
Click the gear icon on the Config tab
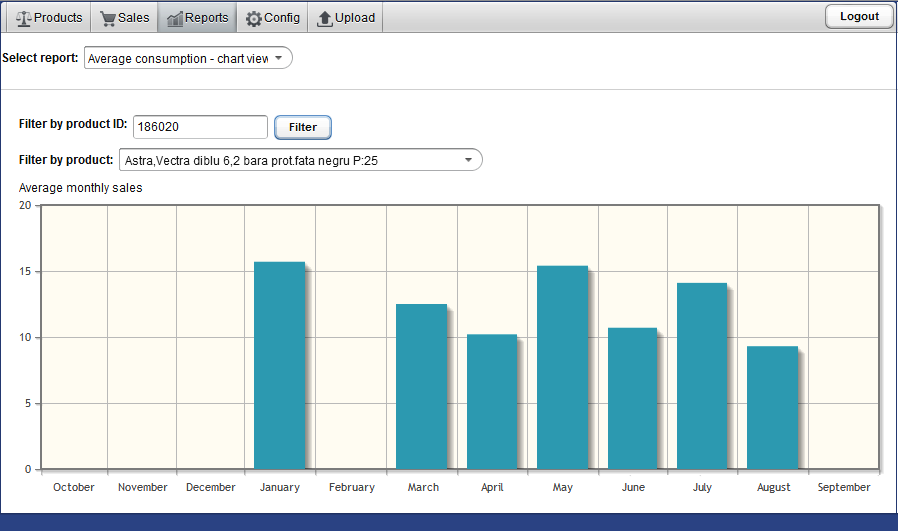pyautogui.click(x=254, y=19)
